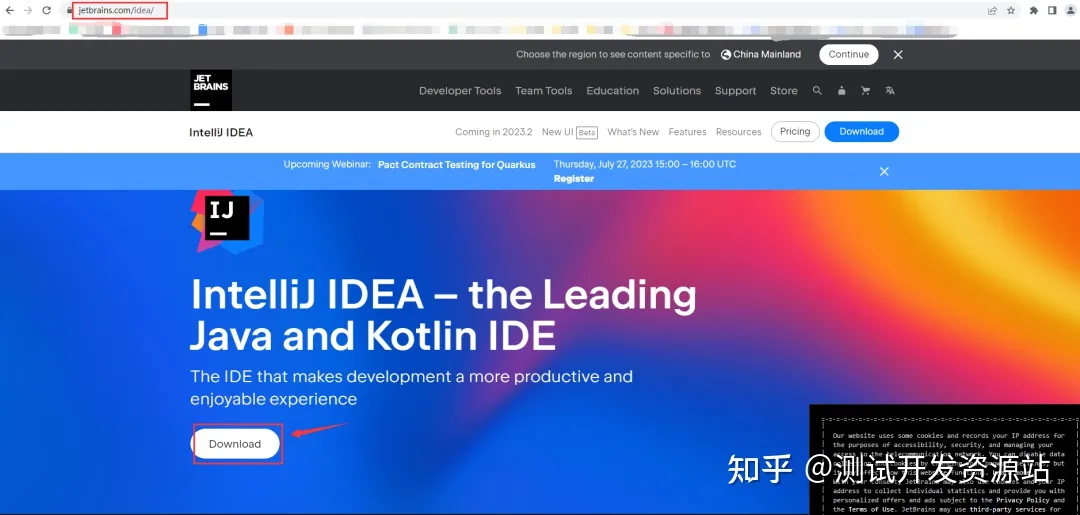Close the upcoming webinar banner

pyautogui.click(x=884, y=171)
